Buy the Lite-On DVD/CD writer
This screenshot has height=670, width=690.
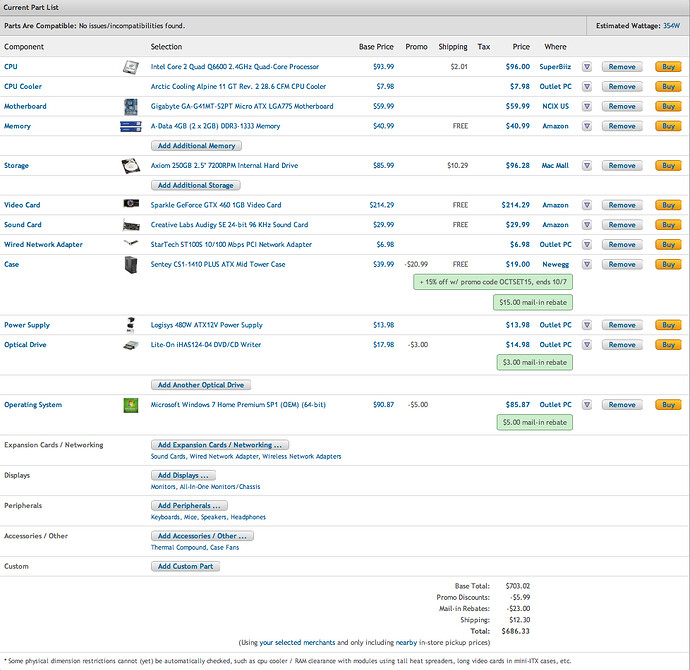pyautogui.click(x=668, y=345)
